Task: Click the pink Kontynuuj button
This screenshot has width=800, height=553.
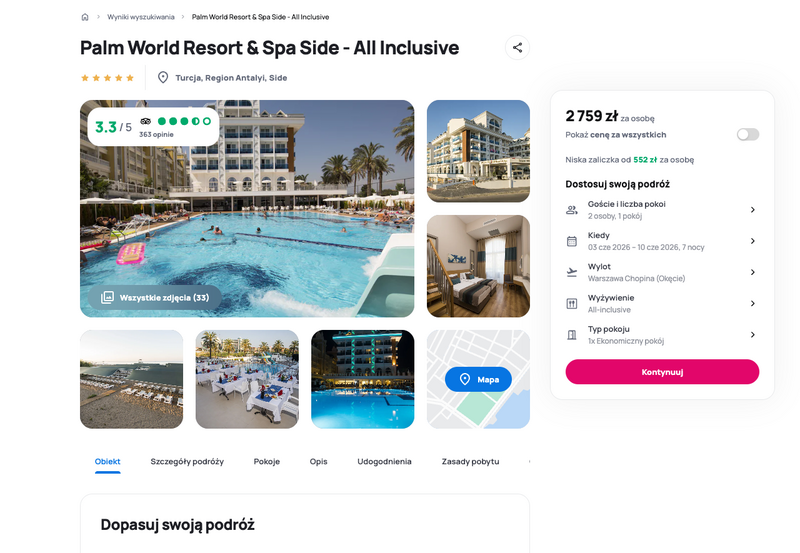Action: 662,372
